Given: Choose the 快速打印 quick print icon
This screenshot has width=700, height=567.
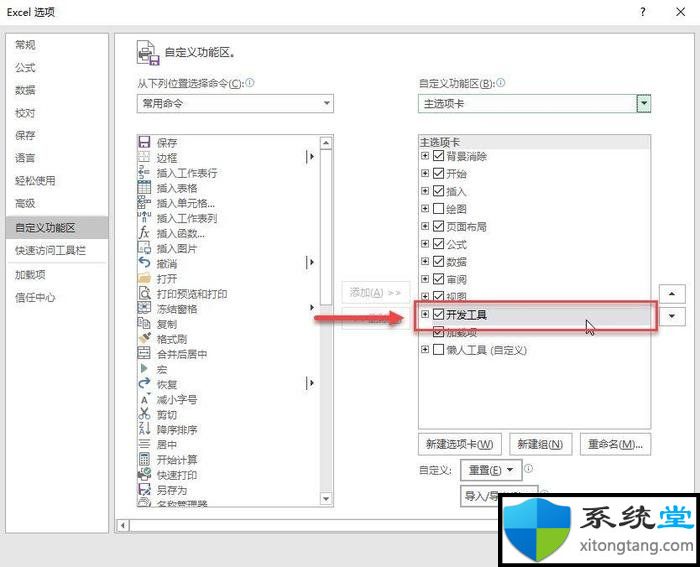Looking at the screenshot, I should [x=144, y=475].
